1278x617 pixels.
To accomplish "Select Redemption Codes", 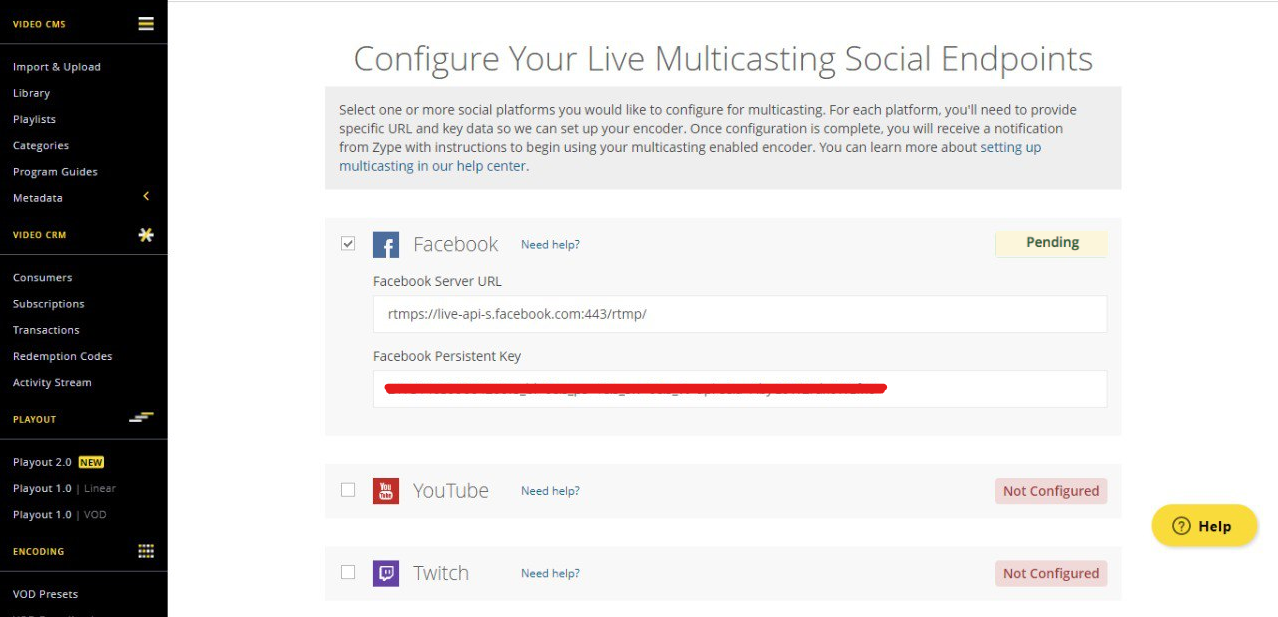I will tap(63, 356).
